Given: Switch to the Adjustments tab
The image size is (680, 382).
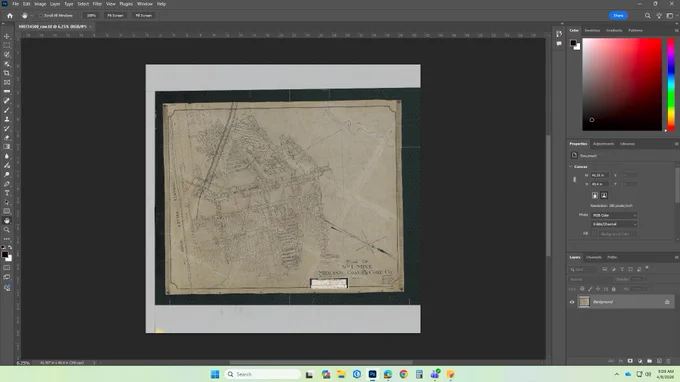Looking at the screenshot, I should point(603,144).
